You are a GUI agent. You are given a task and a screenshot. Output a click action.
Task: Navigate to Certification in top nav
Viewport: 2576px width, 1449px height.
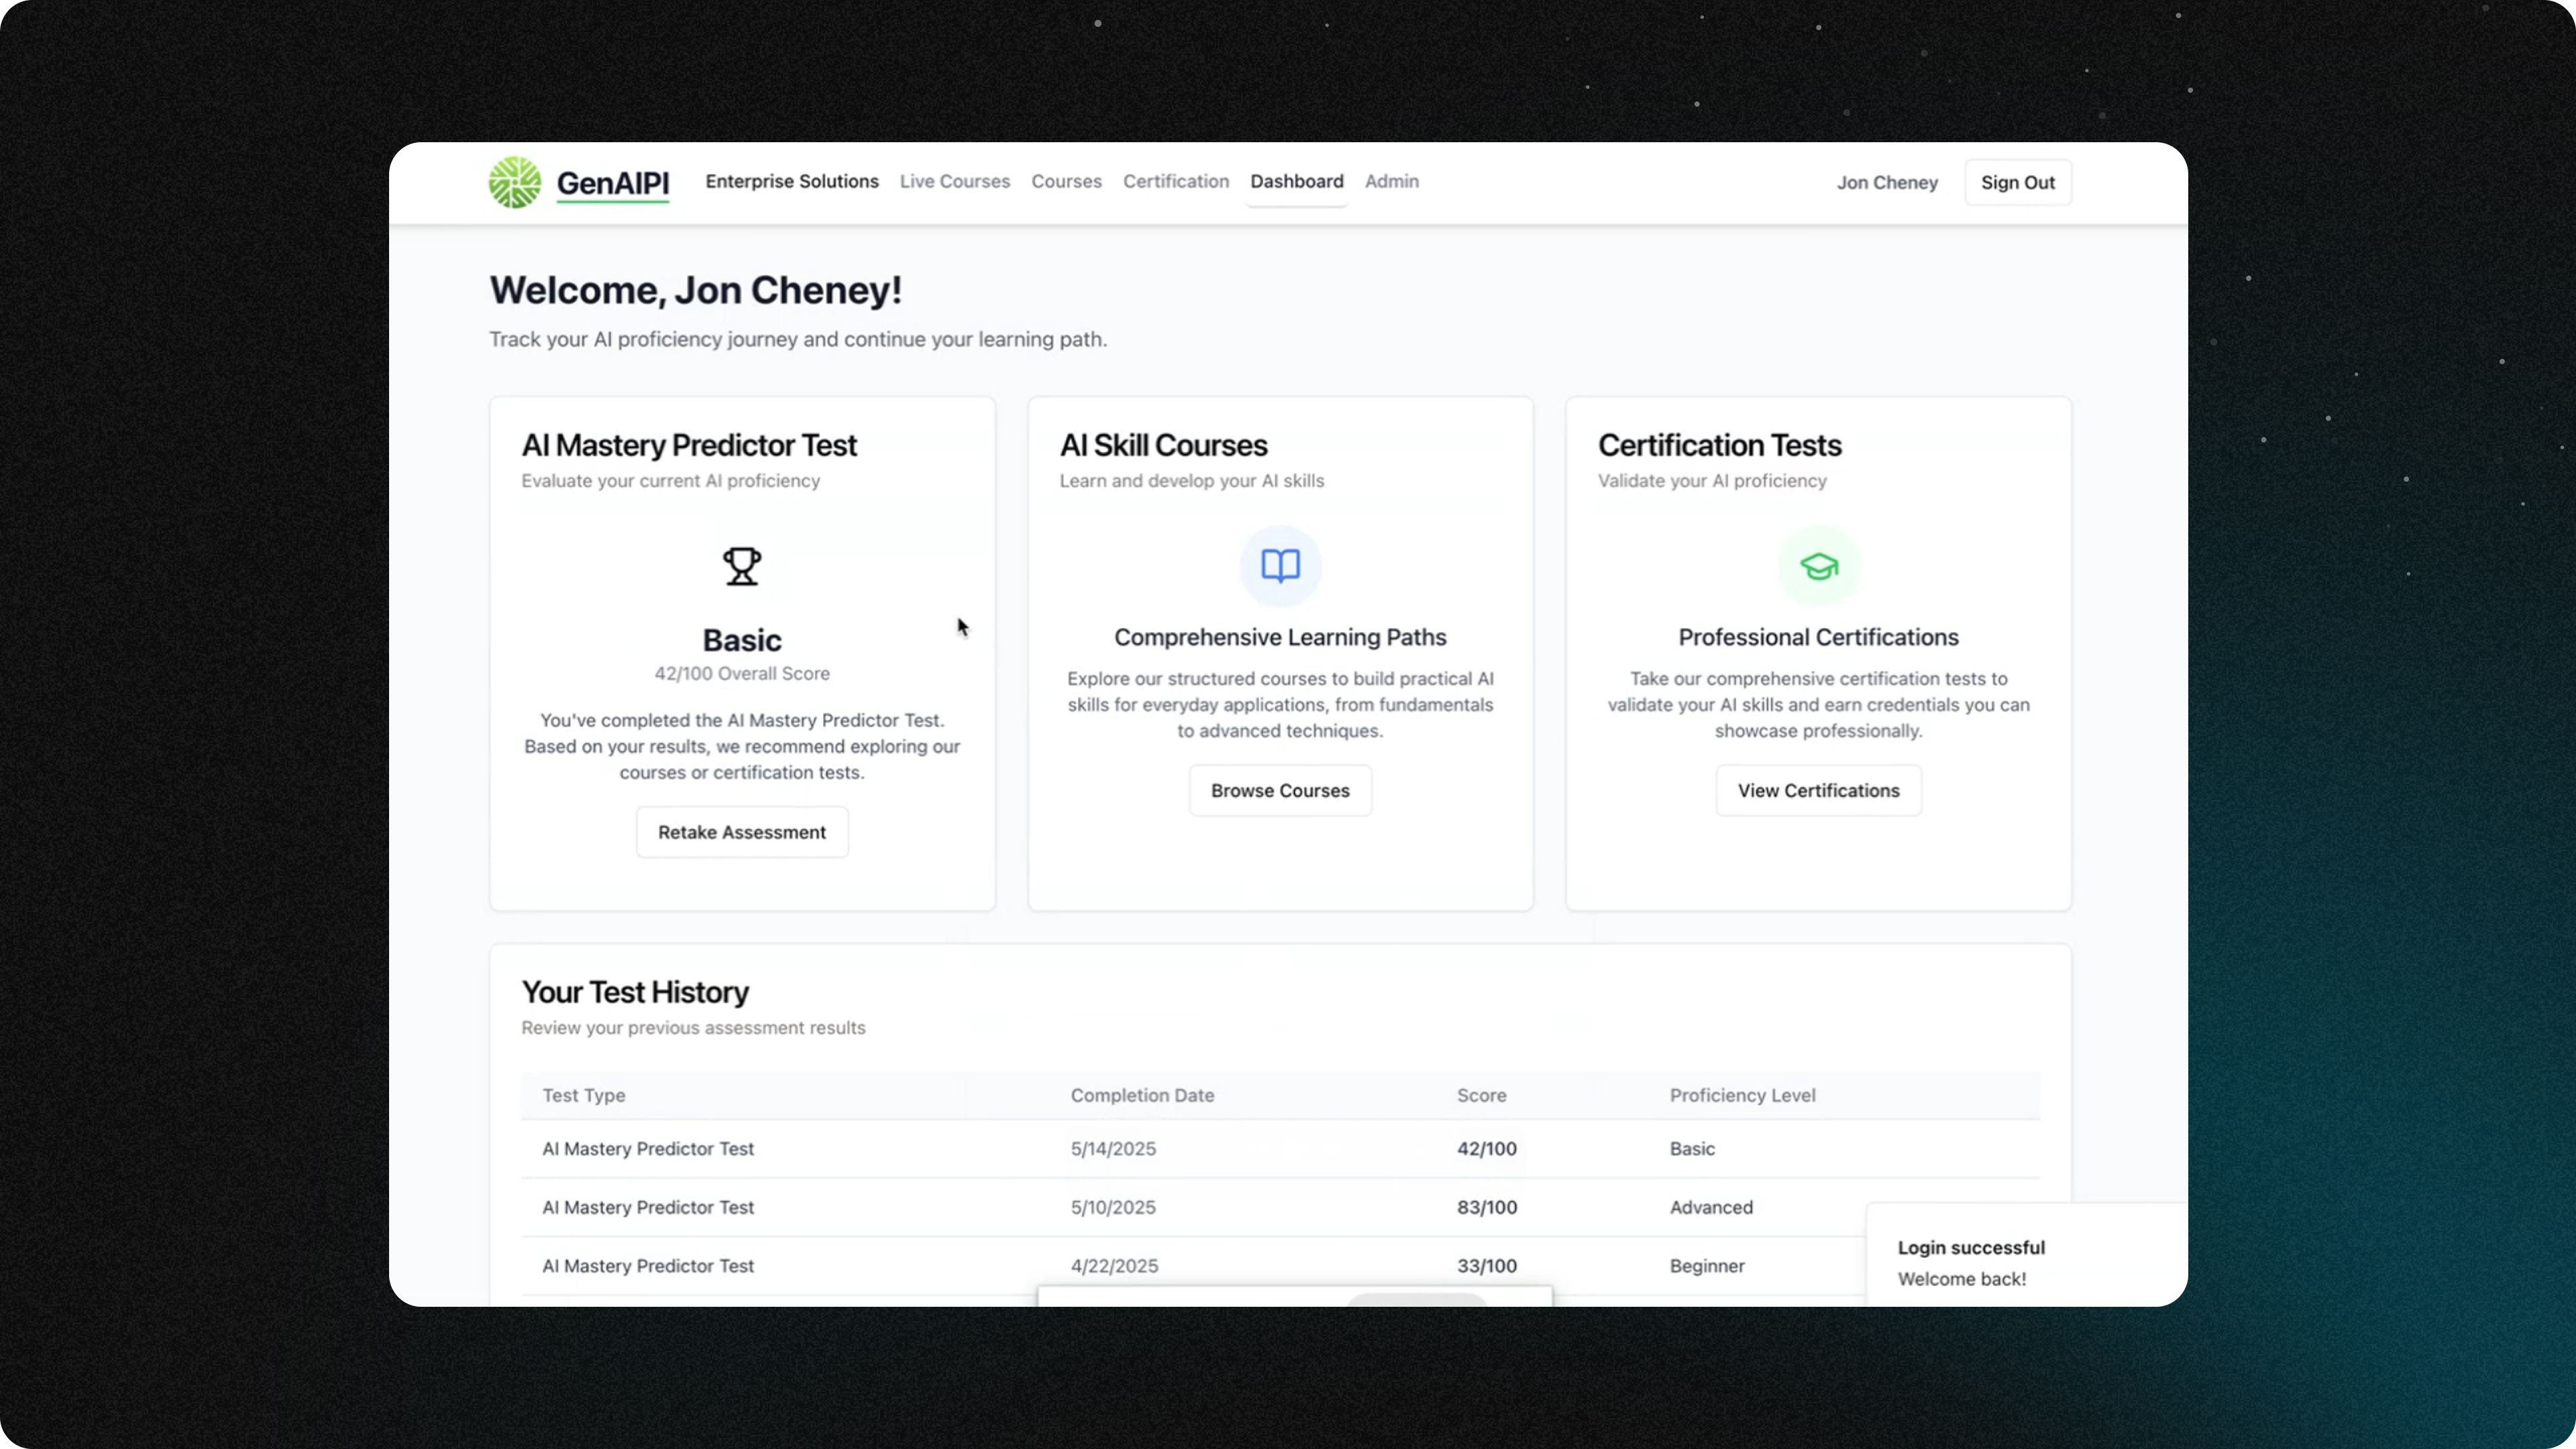[1175, 181]
